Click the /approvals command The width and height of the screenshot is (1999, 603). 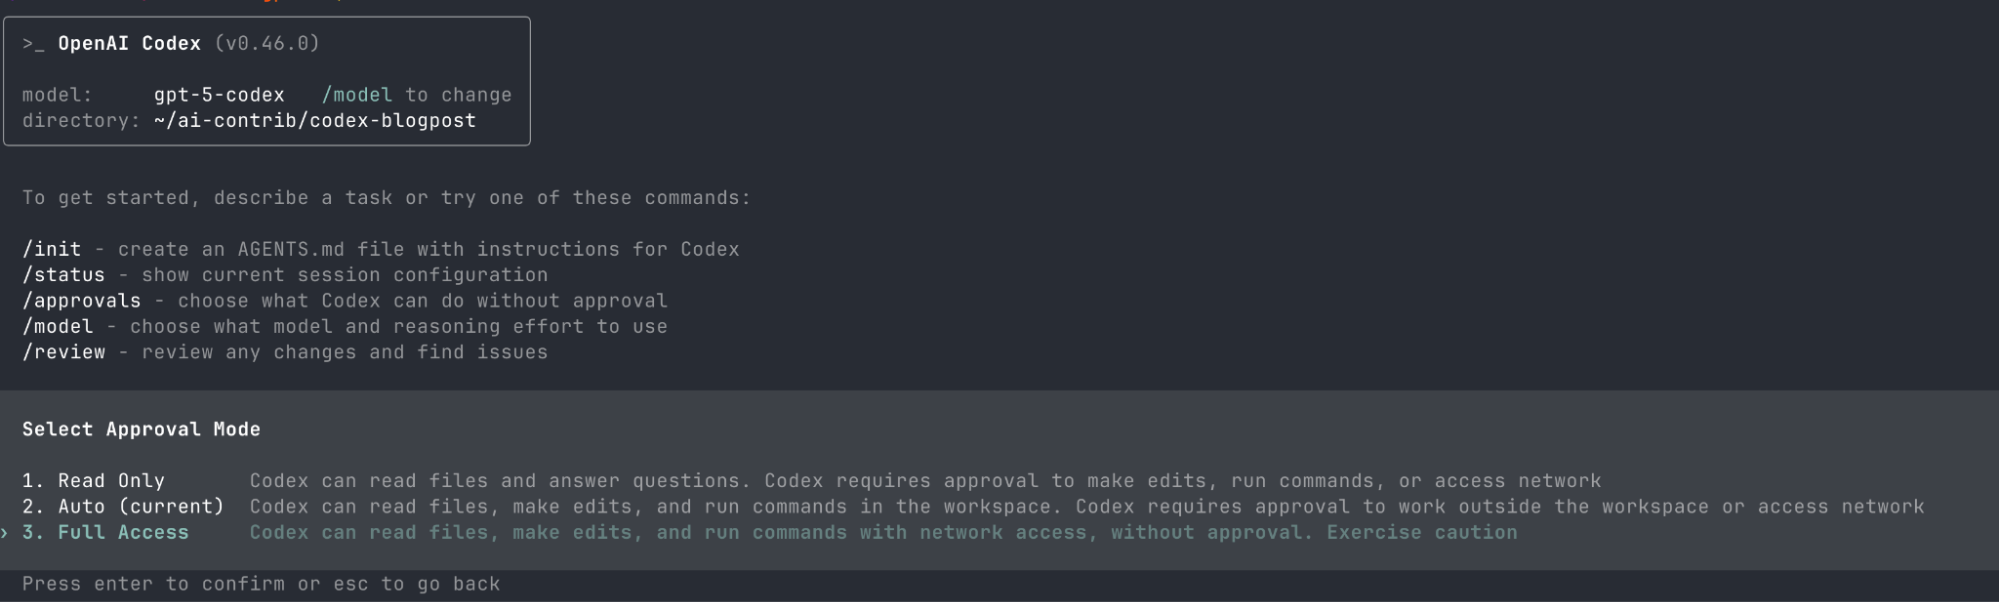click(81, 301)
